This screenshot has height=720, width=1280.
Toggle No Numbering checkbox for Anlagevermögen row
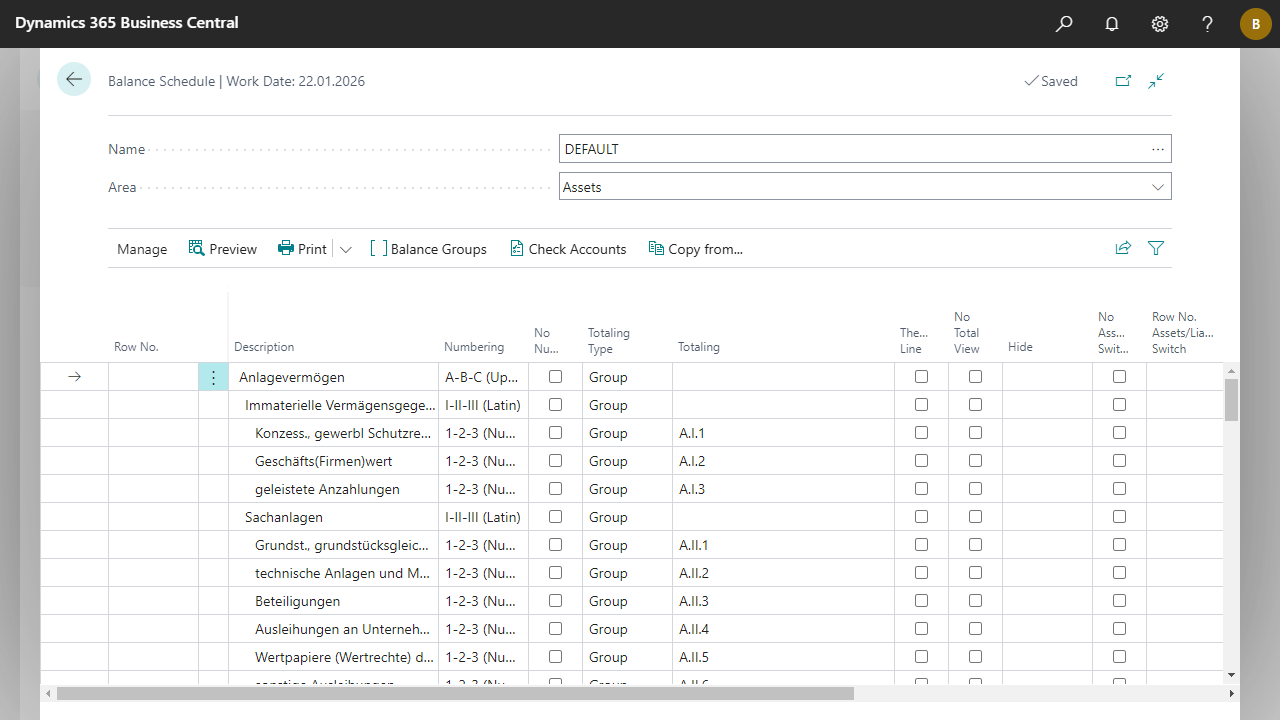[555, 377]
